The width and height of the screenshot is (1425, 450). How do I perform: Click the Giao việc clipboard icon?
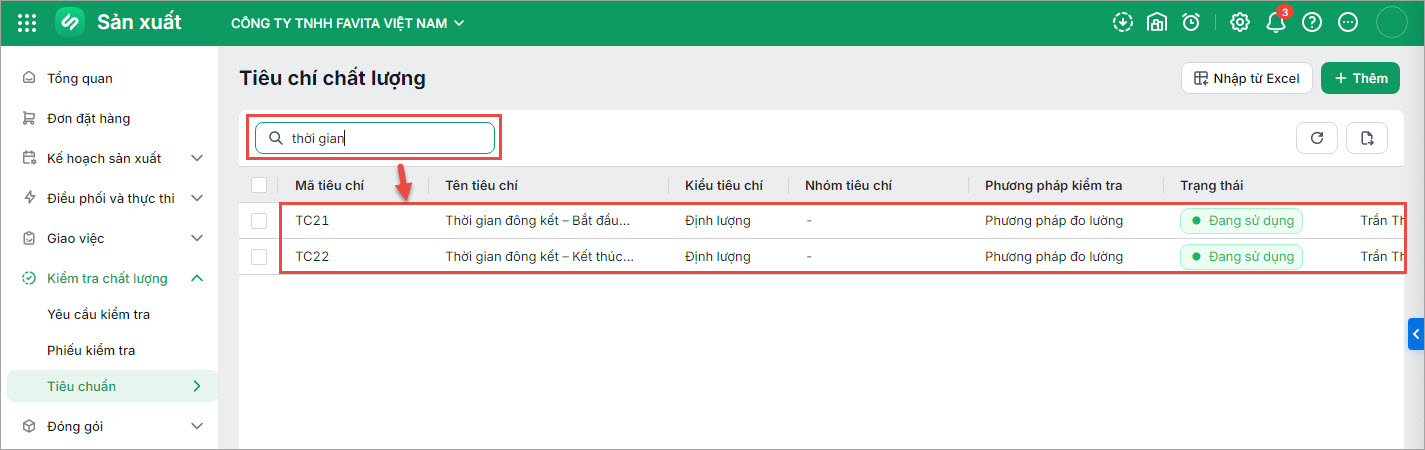coord(29,238)
